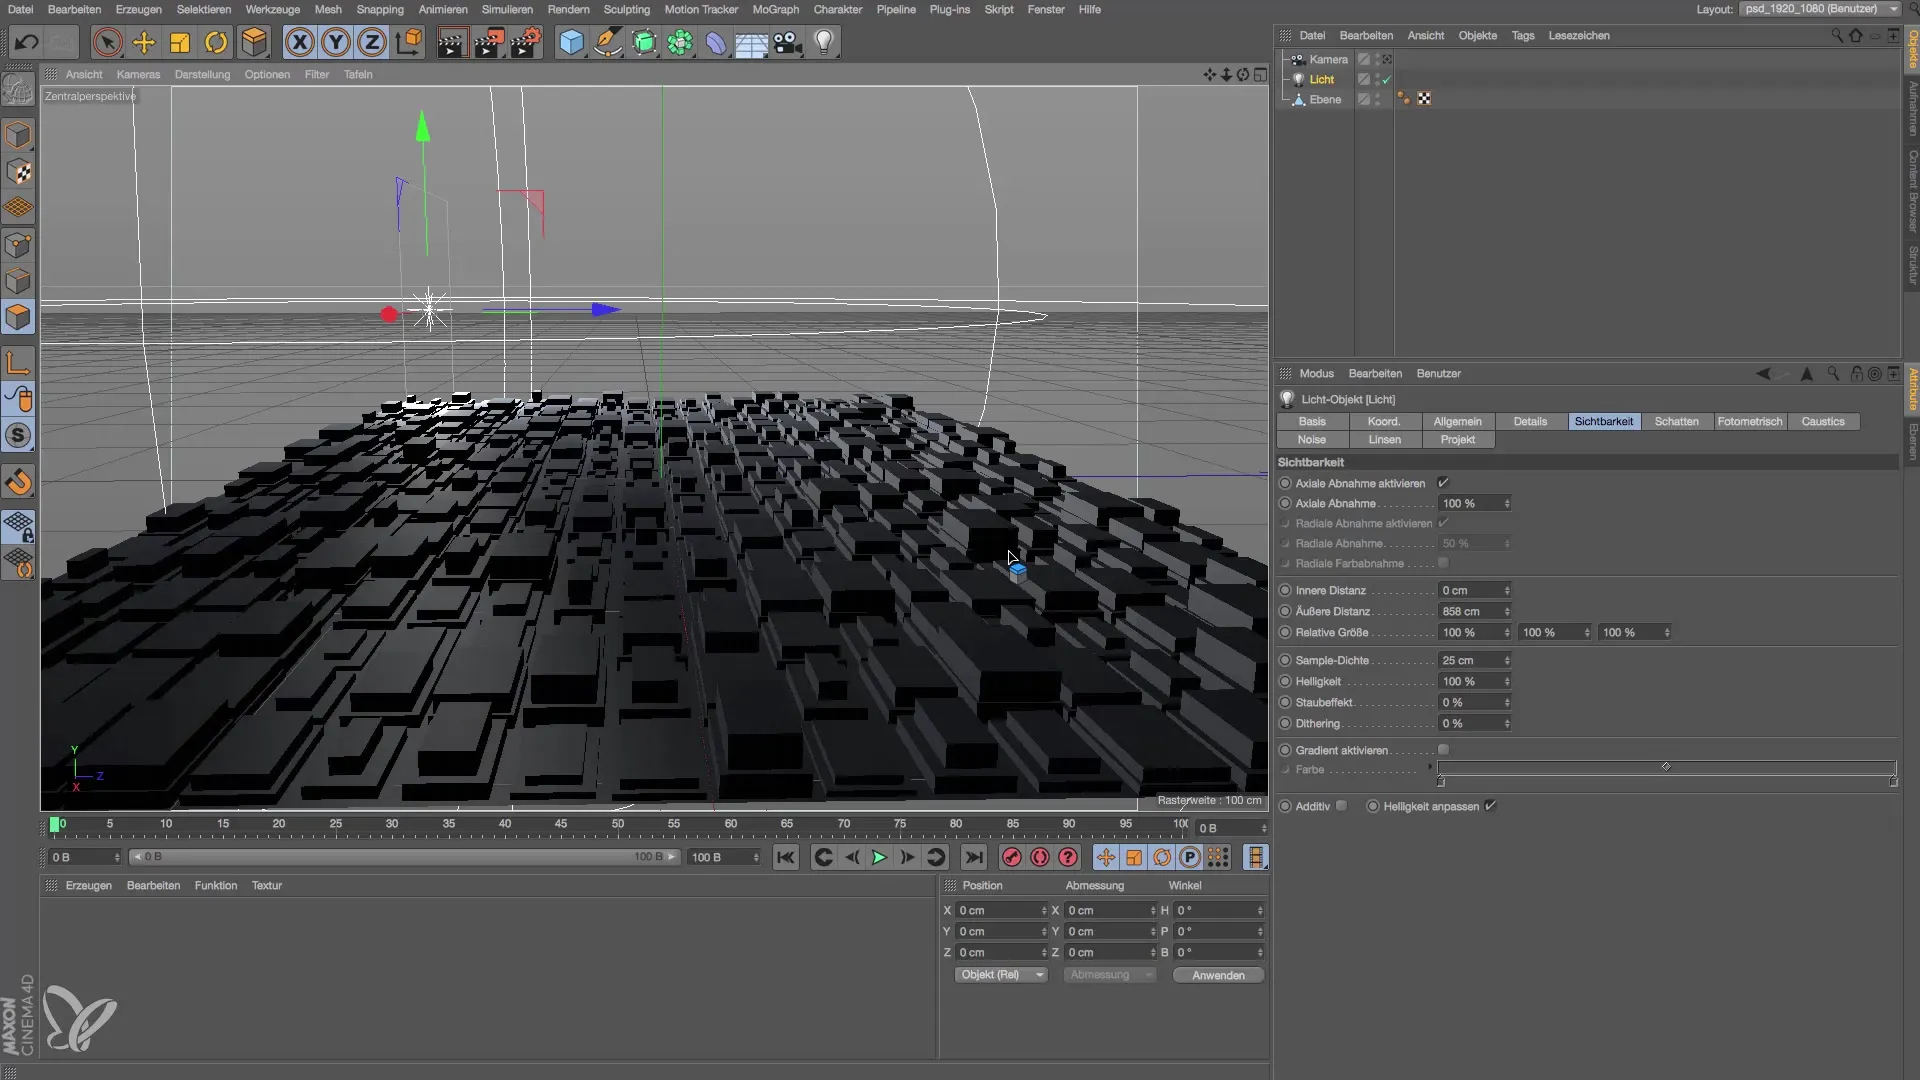Jump to the start of the animation
Image resolution: width=1920 pixels, height=1080 pixels.
coord(786,857)
